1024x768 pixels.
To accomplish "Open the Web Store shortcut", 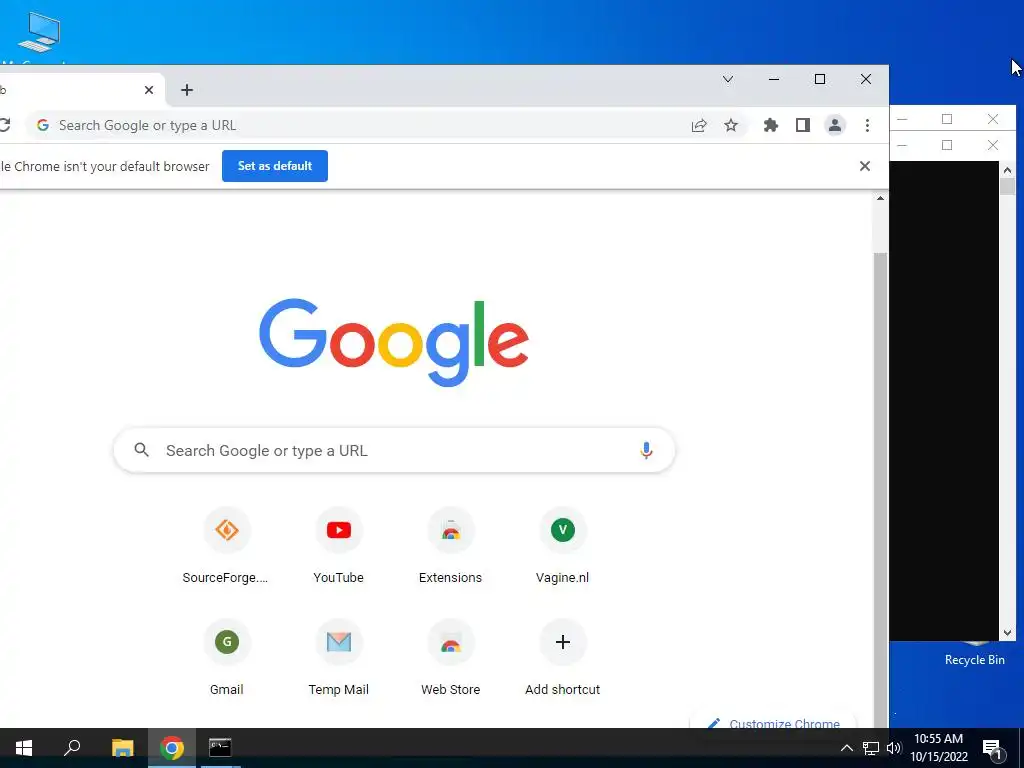I will pos(450,657).
